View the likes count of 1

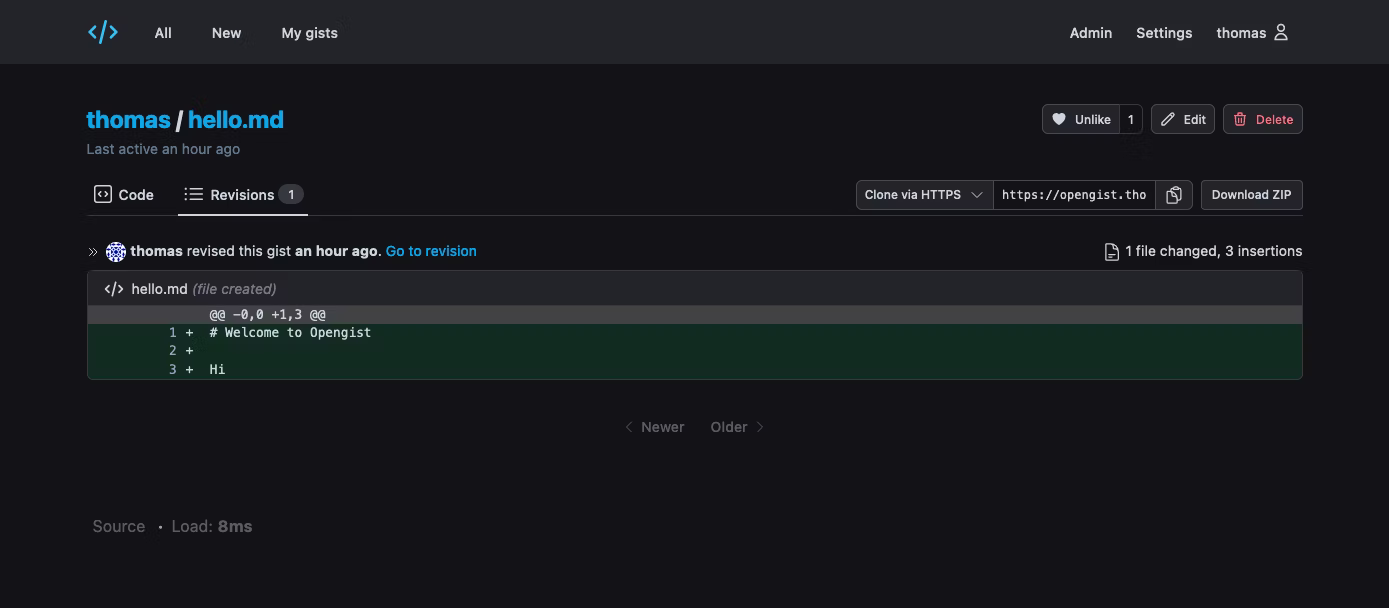tap(1131, 119)
